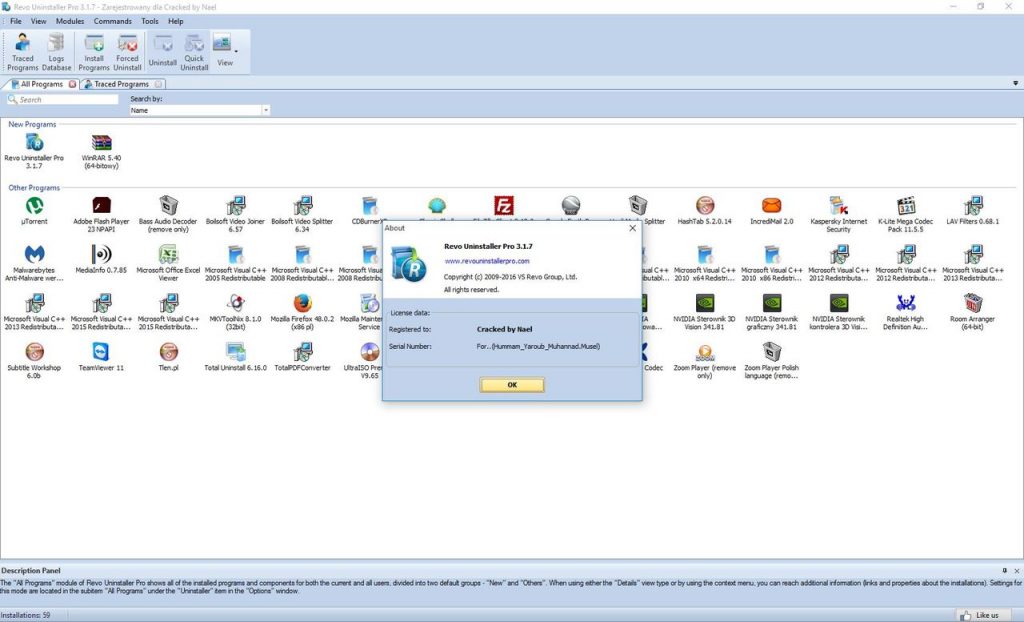Click the Cracked by Nael registration text

pyautogui.click(x=504, y=329)
